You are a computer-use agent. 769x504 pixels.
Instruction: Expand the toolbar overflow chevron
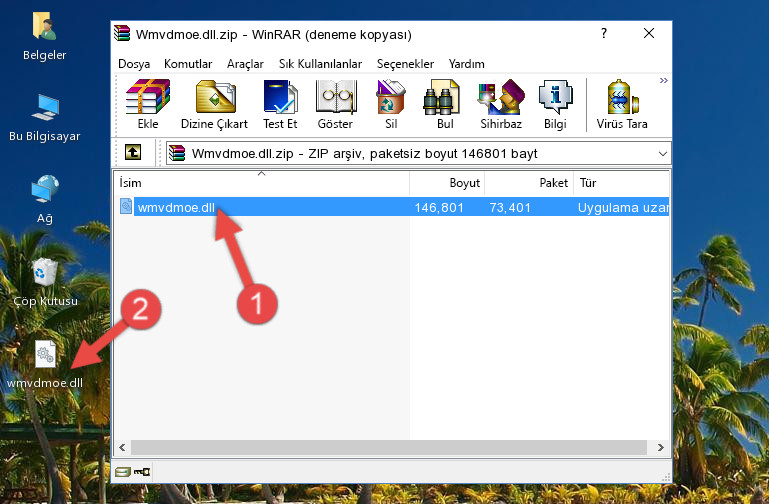click(664, 81)
